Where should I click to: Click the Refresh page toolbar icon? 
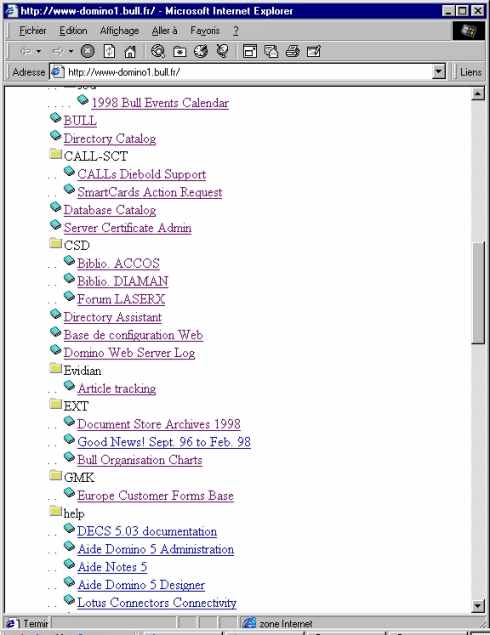109,51
